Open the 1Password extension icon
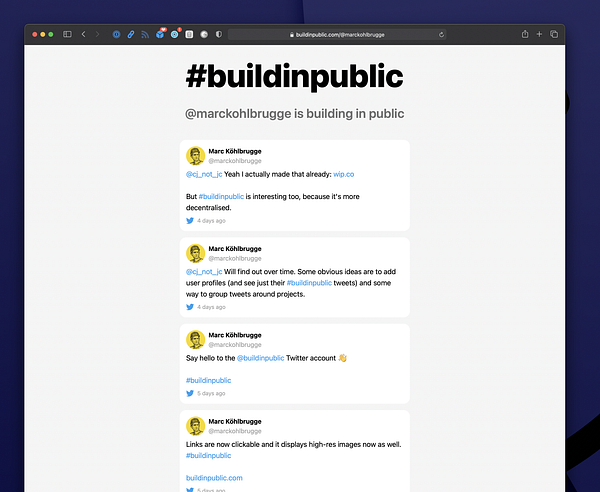This screenshot has width=600, height=492. 116,34
